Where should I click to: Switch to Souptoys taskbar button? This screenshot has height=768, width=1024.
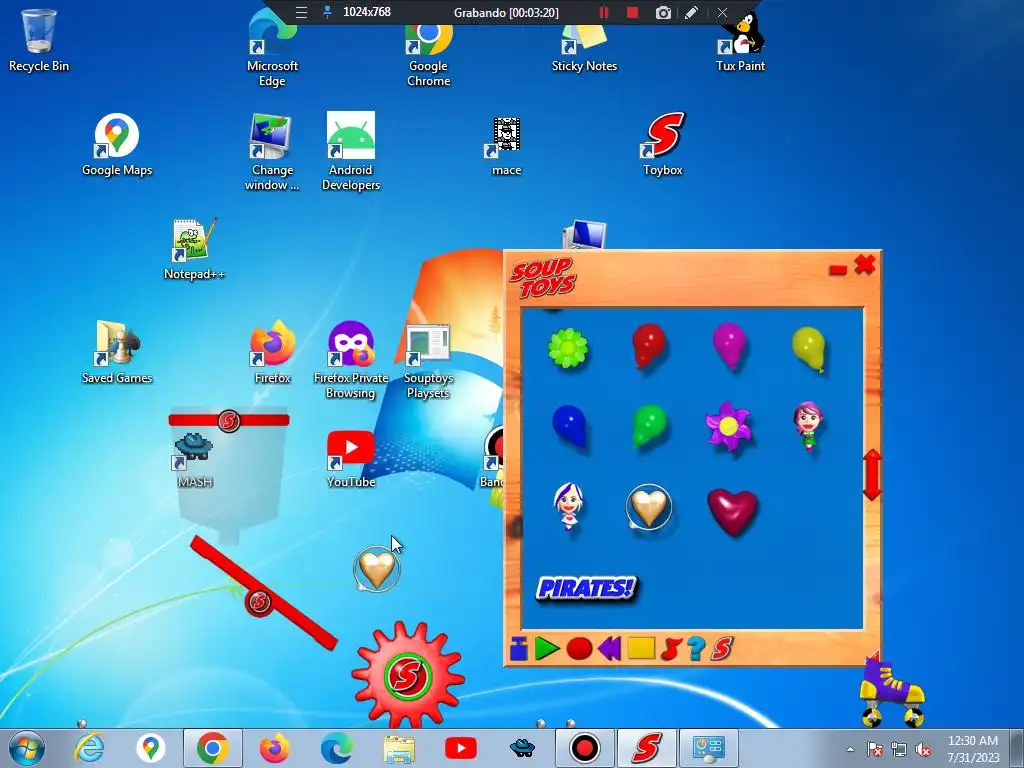click(646, 748)
